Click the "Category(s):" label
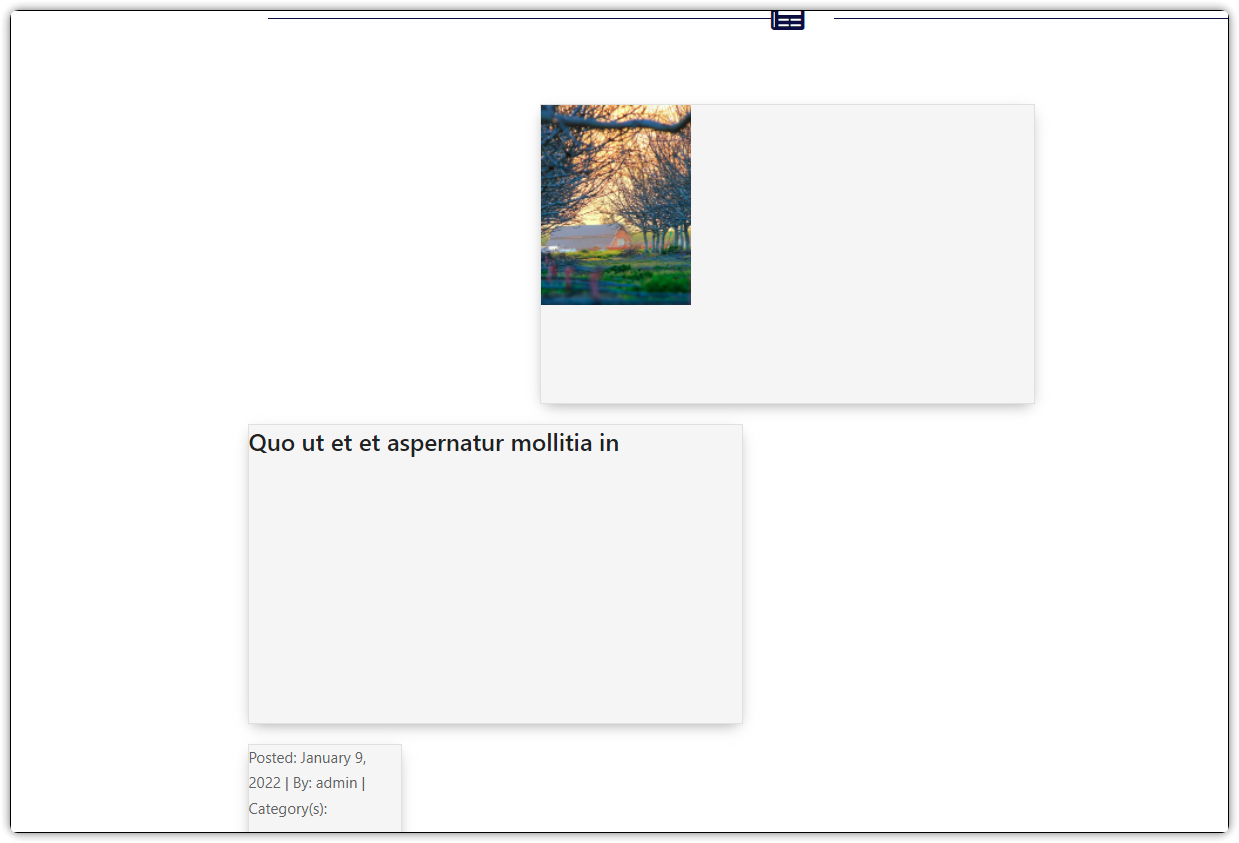Image resolution: width=1239 pixels, height=843 pixels. (288, 809)
